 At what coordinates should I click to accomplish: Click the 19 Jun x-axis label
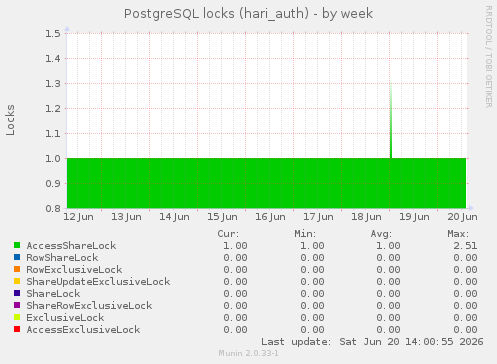[414, 217]
